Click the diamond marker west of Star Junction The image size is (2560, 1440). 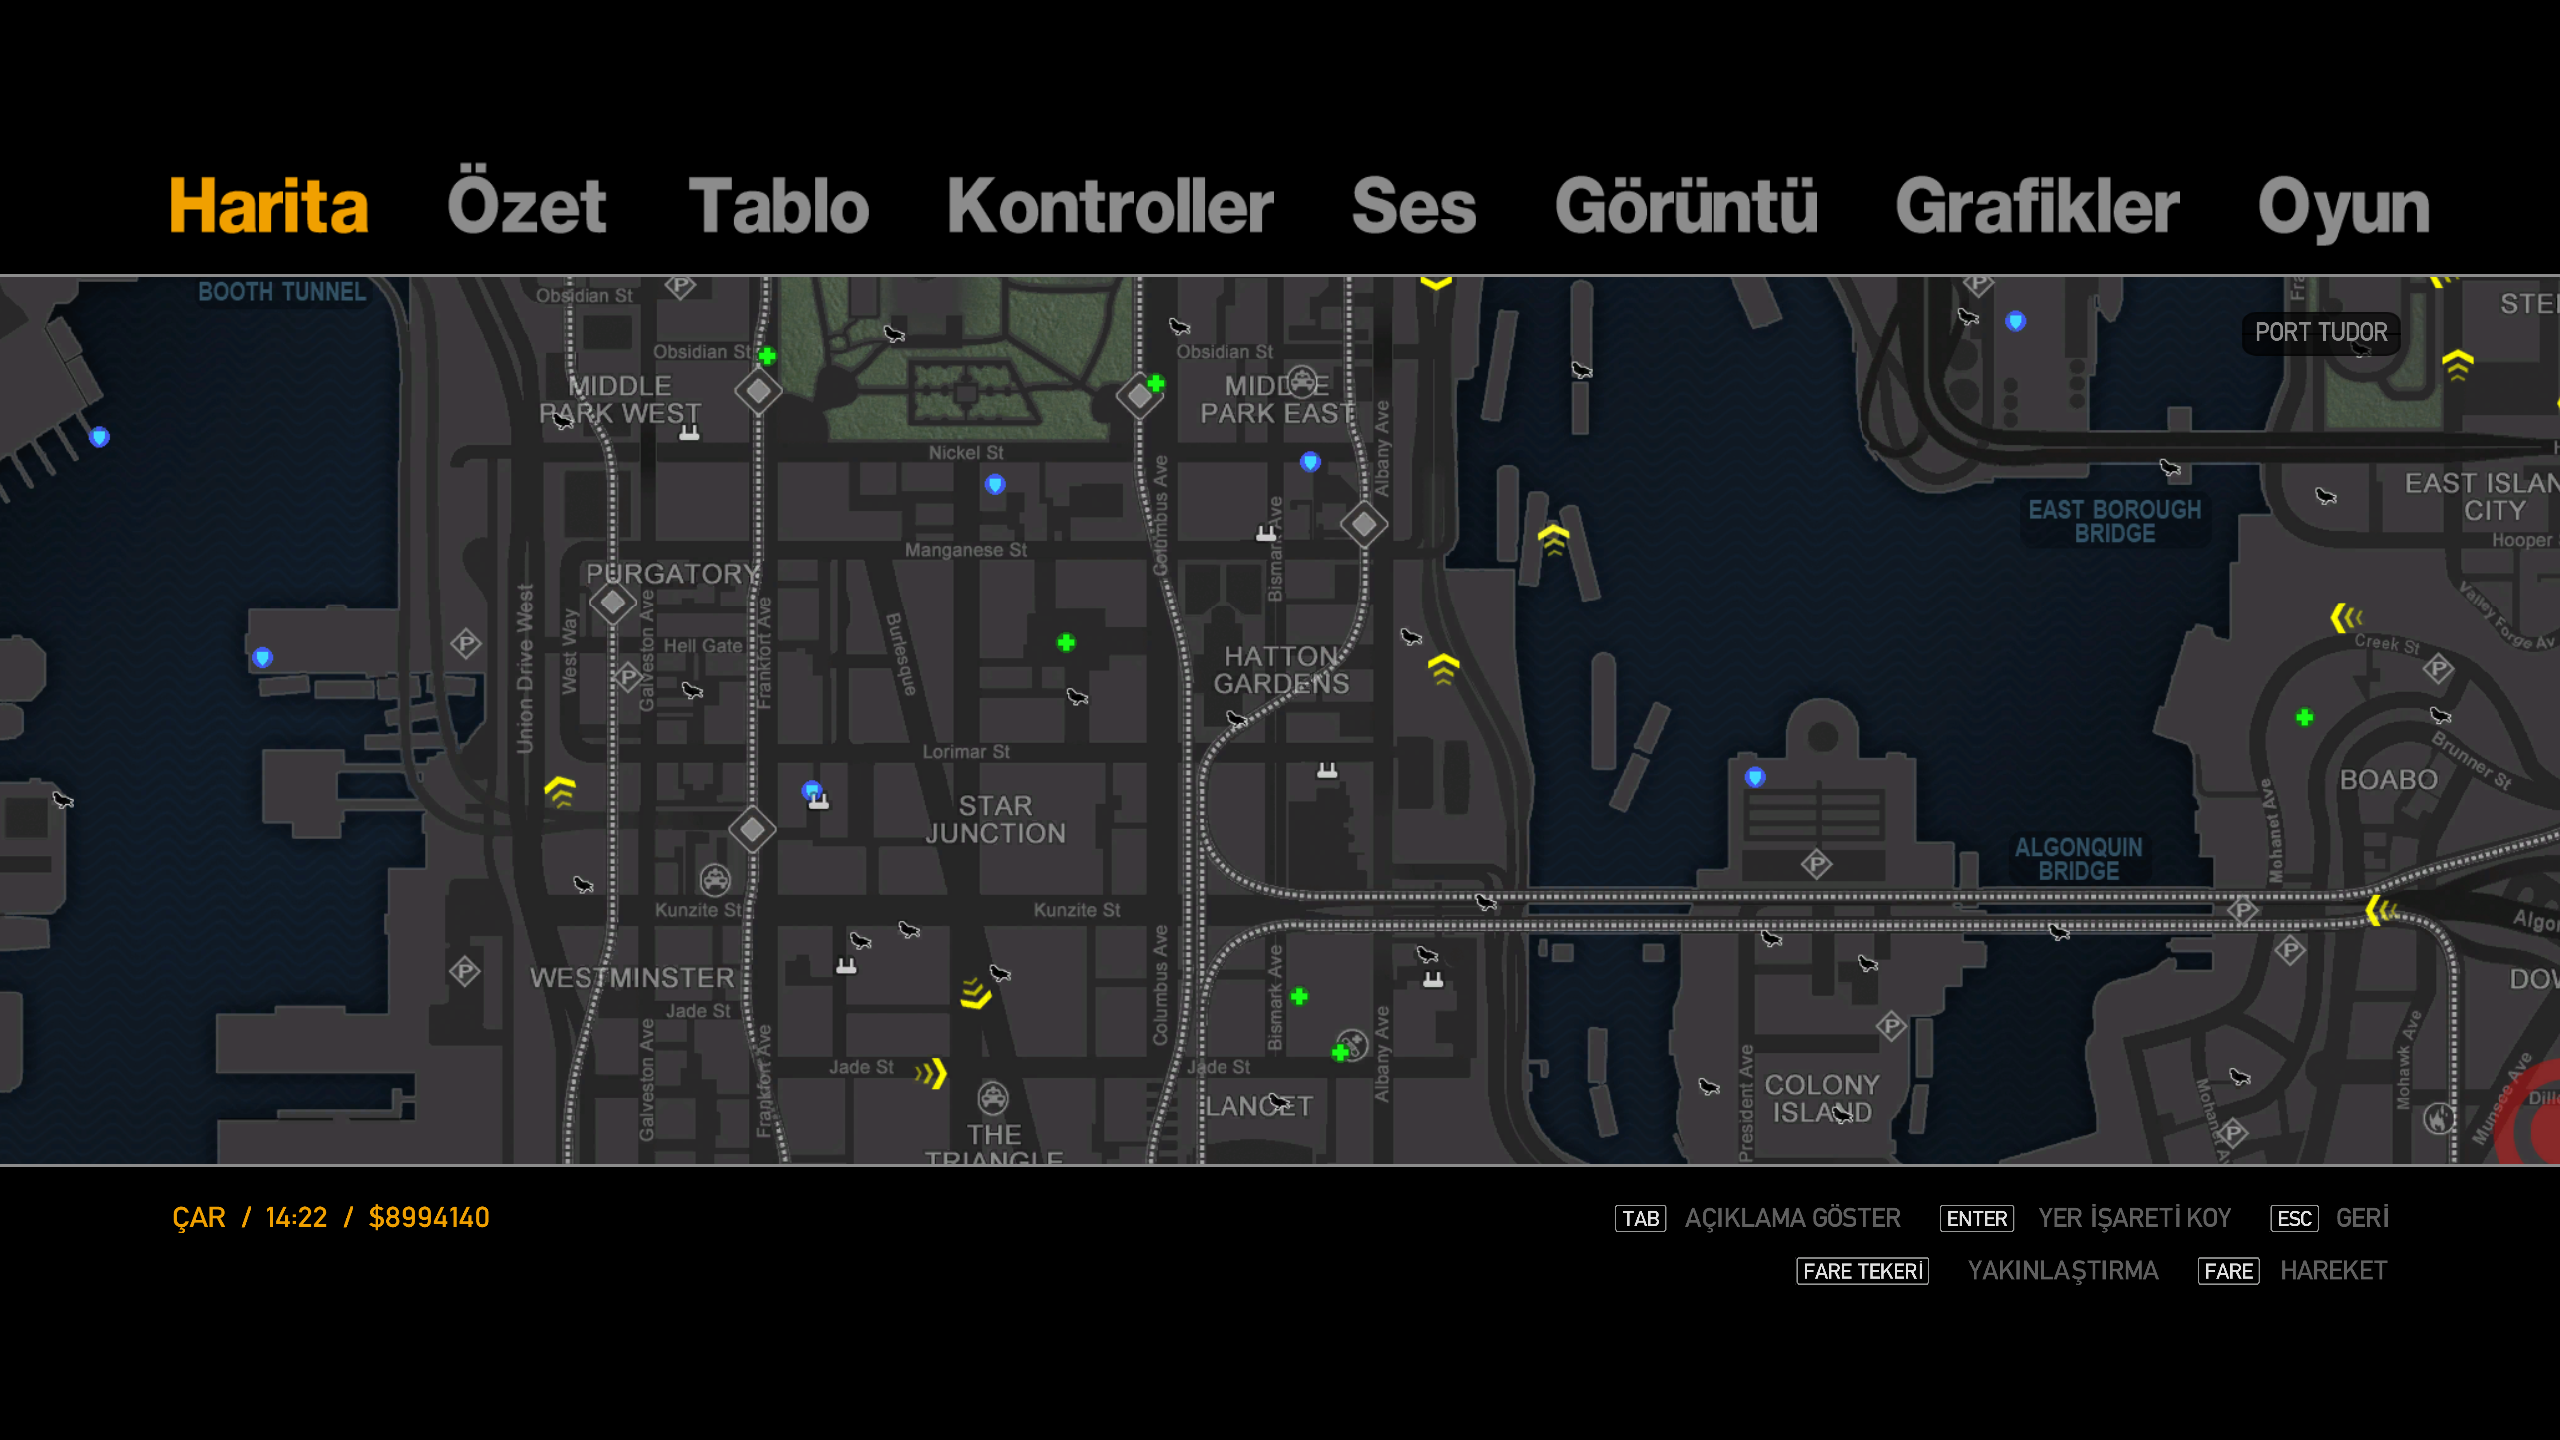pyautogui.click(x=752, y=829)
